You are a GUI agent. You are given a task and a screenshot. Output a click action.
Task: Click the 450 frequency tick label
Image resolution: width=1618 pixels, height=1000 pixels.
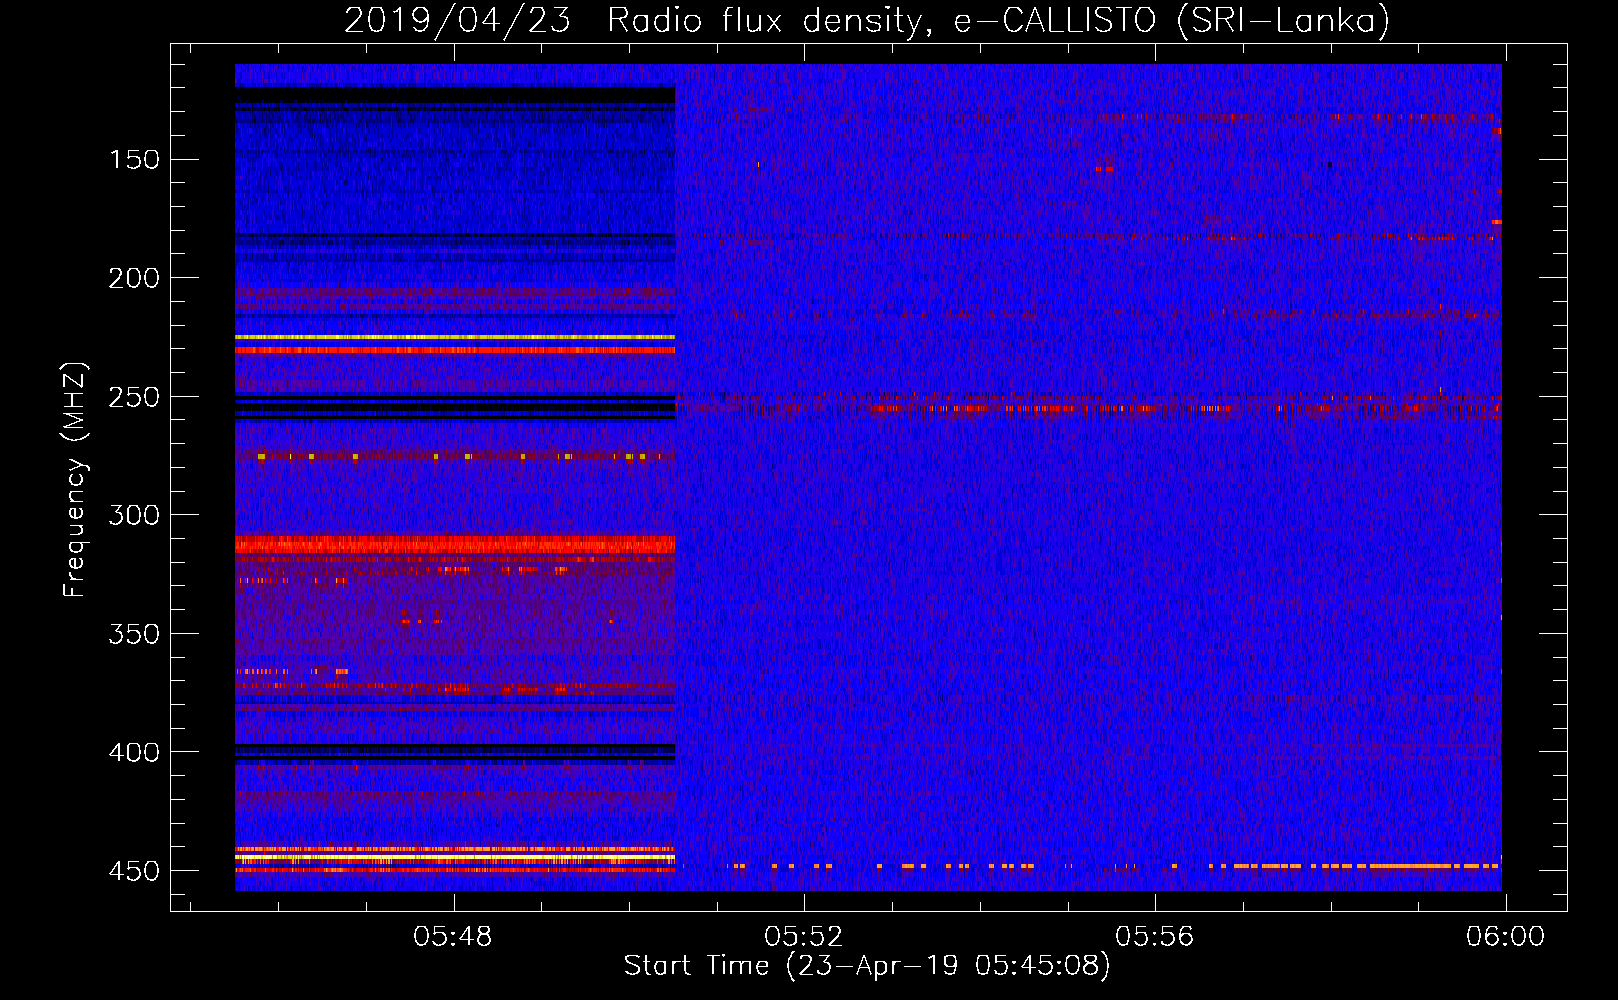134,871
